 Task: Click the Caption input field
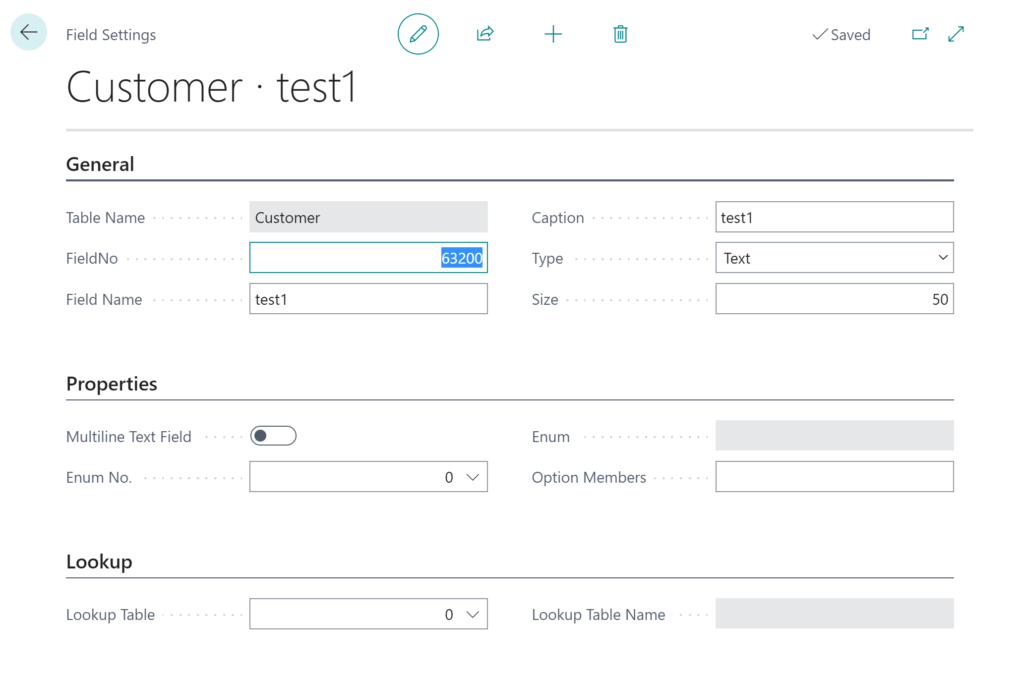pyautogui.click(x=834, y=217)
